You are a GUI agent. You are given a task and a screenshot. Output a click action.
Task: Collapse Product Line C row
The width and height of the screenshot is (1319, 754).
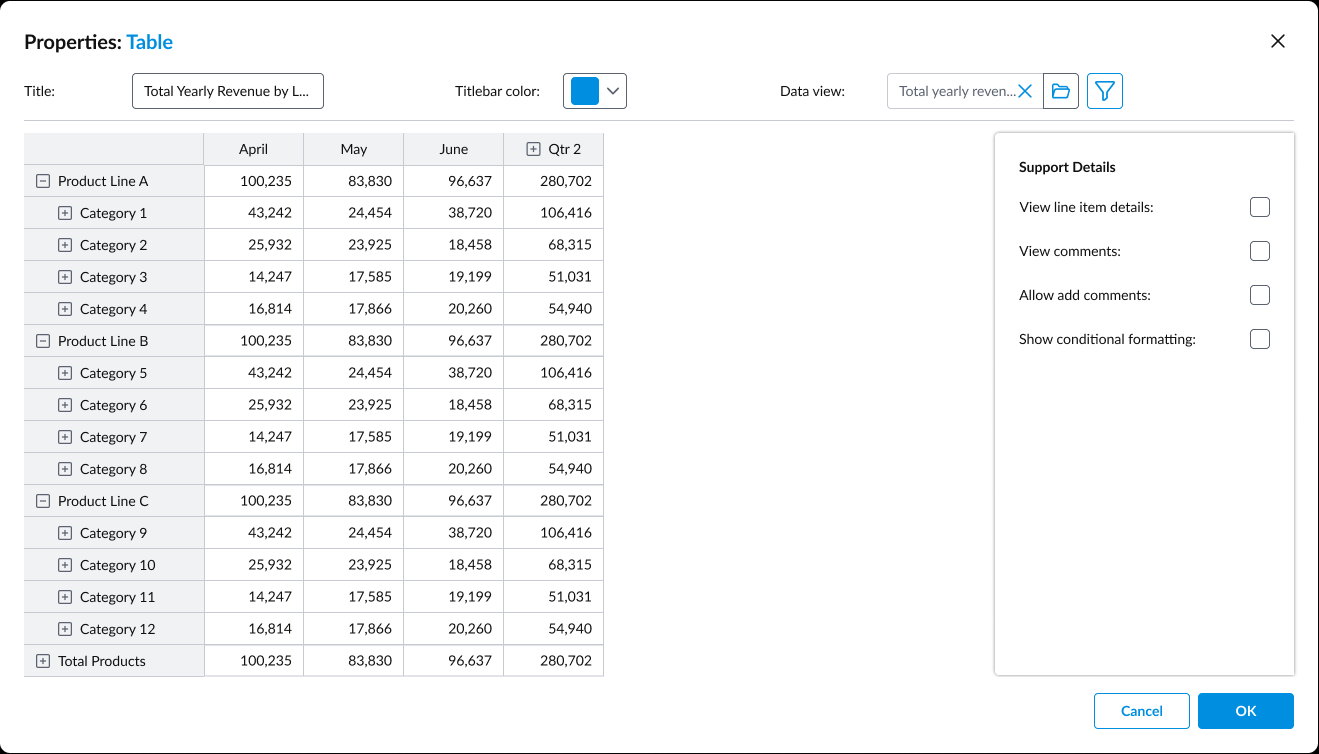coord(43,501)
